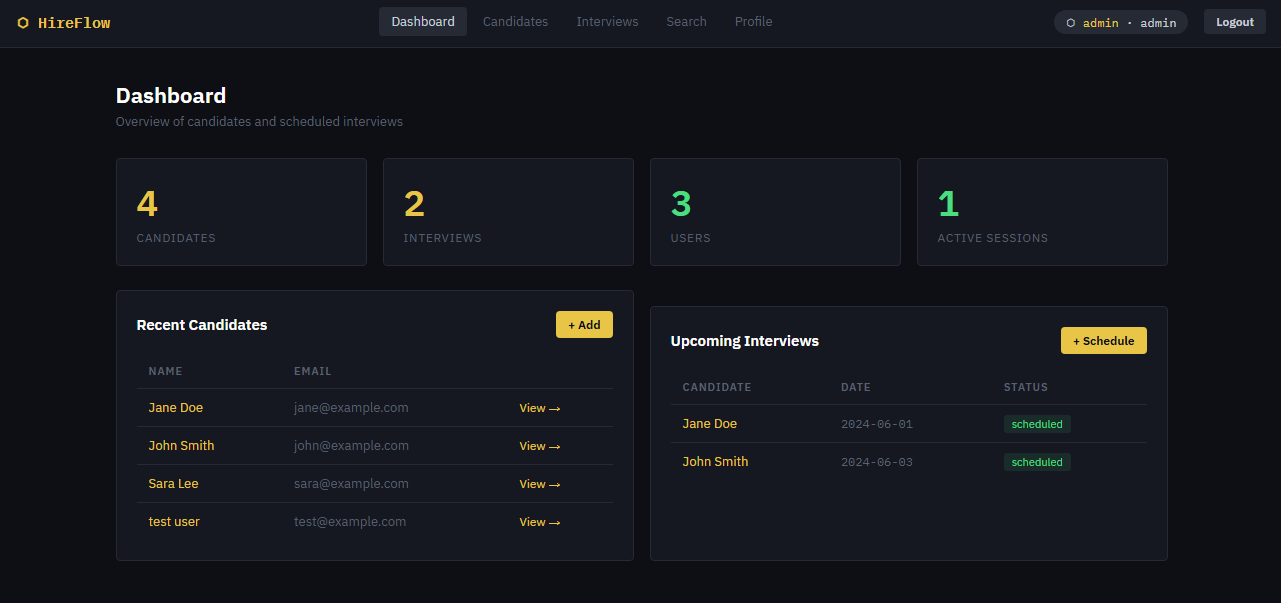Open the Search navigation item
1281x603 pixels.
686,22
